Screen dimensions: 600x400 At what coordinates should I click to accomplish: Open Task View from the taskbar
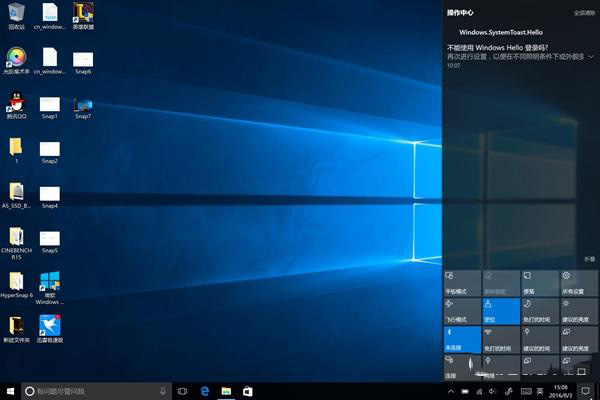tap(183, 391)
